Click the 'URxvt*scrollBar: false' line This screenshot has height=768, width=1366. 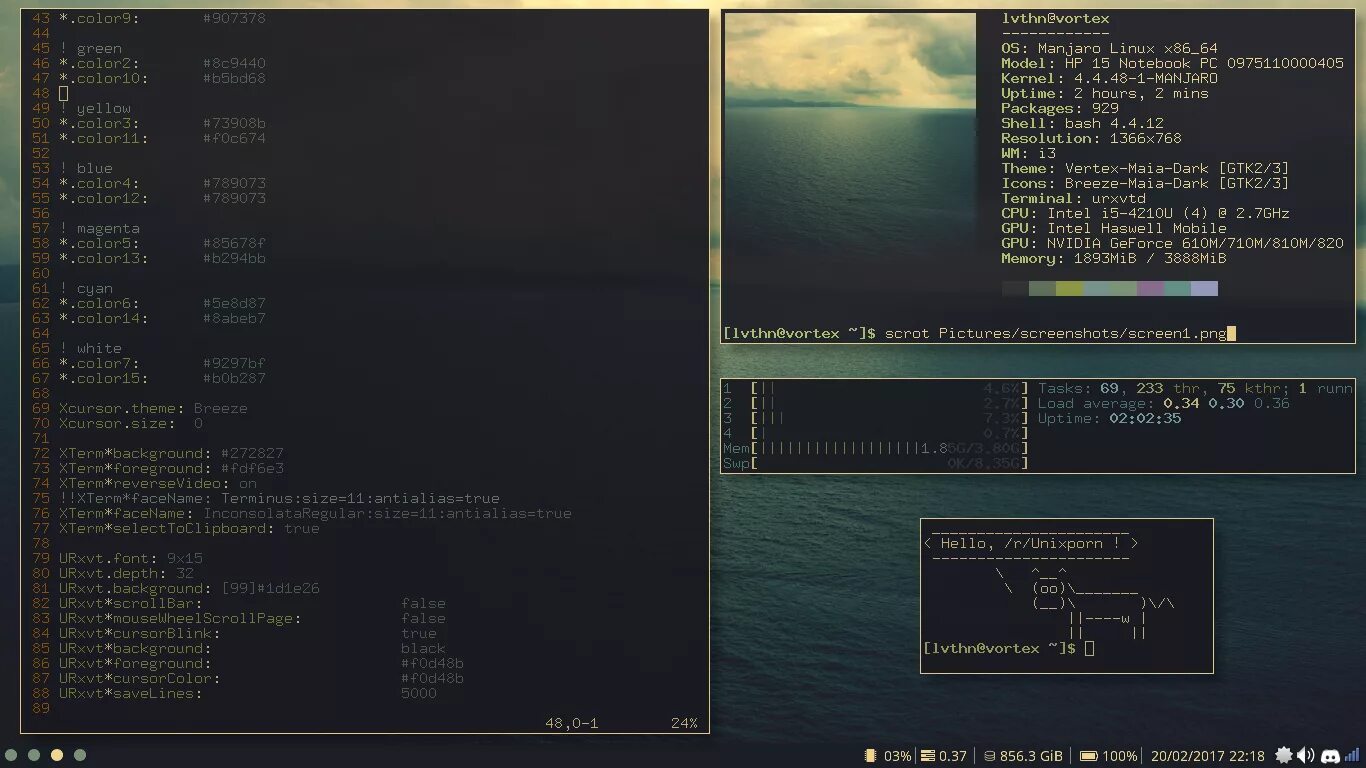click(x=252, y=603)
